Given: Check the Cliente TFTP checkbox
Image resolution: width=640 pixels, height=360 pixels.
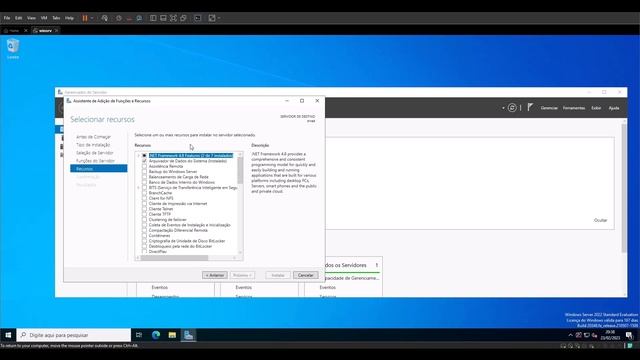Looking at the screenshot, I should pos(144,214).
